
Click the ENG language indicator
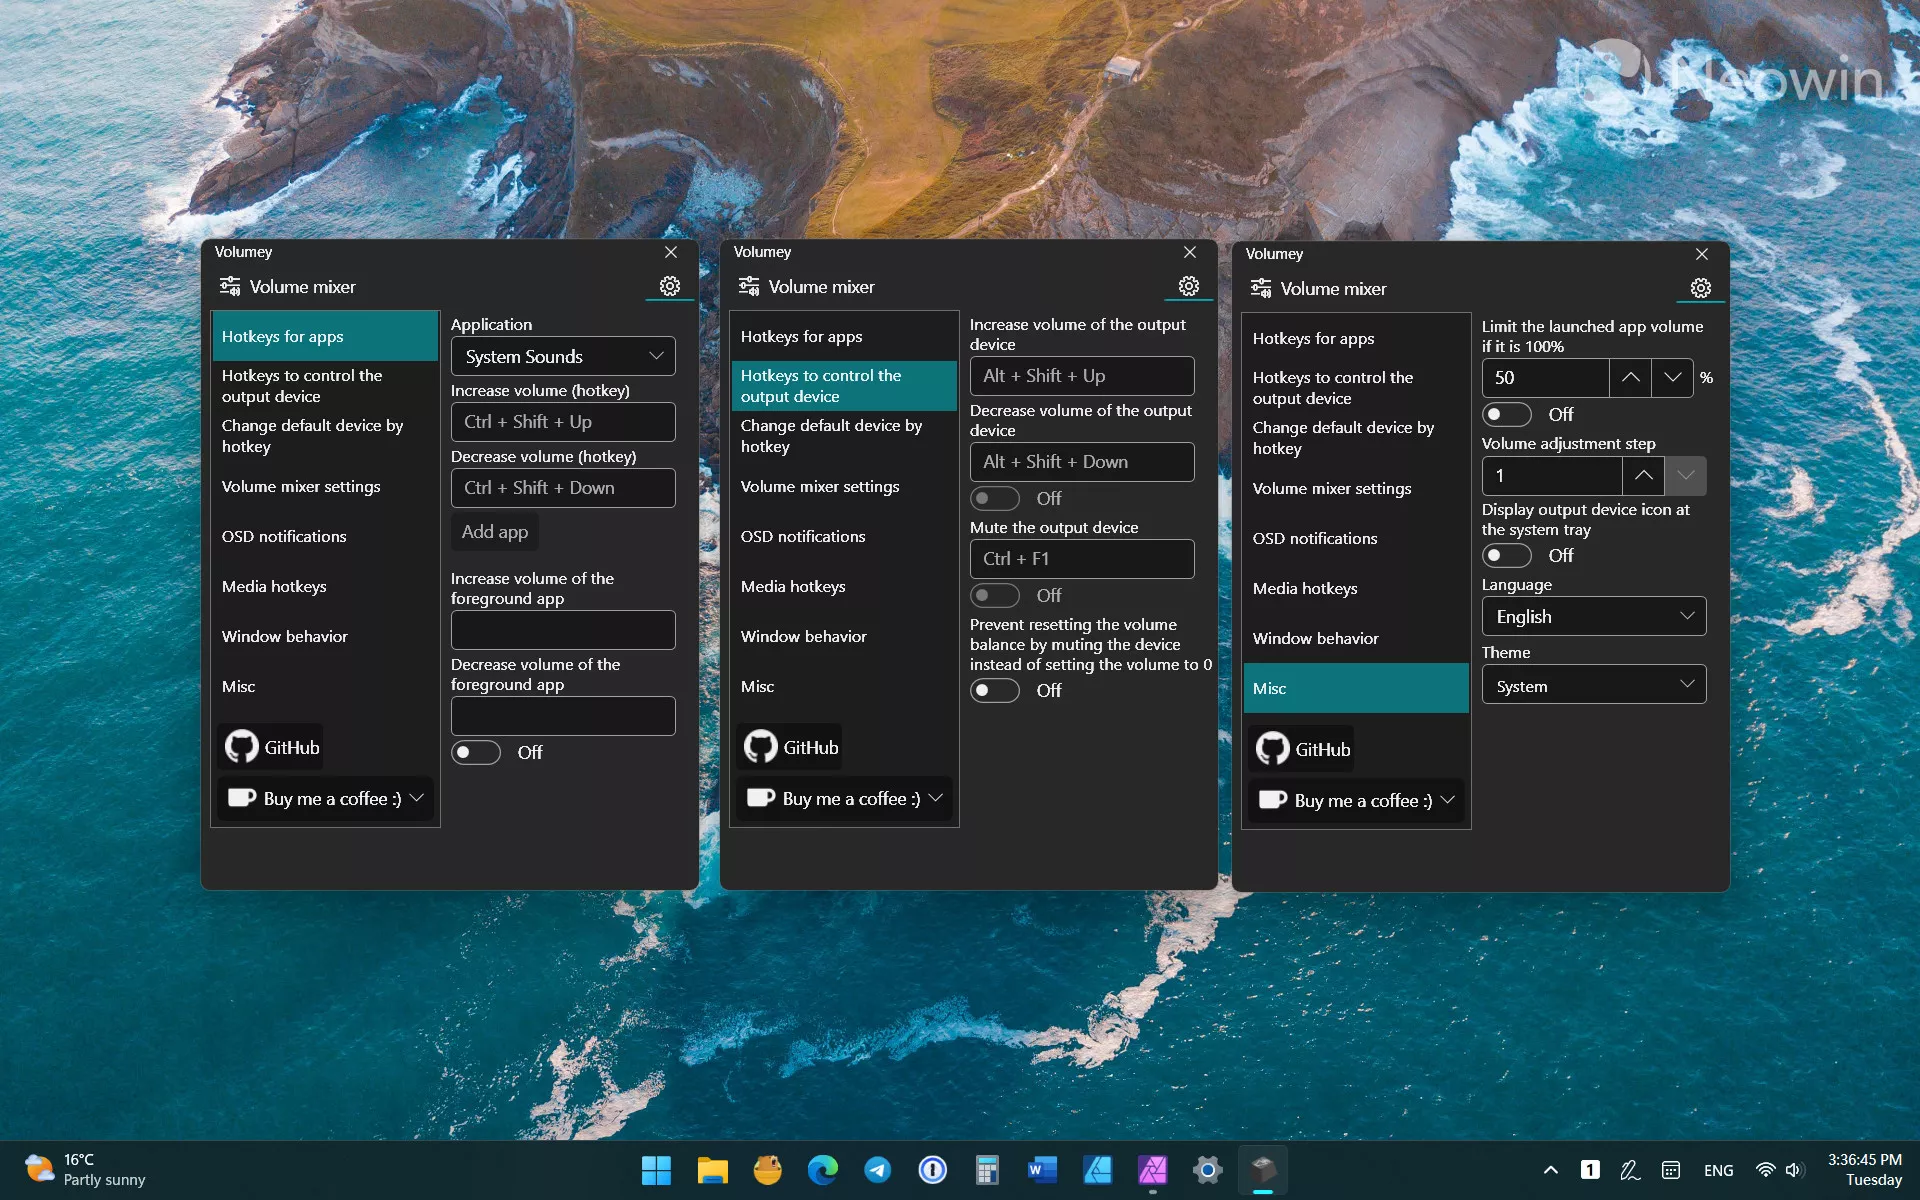[1718, 1170]
